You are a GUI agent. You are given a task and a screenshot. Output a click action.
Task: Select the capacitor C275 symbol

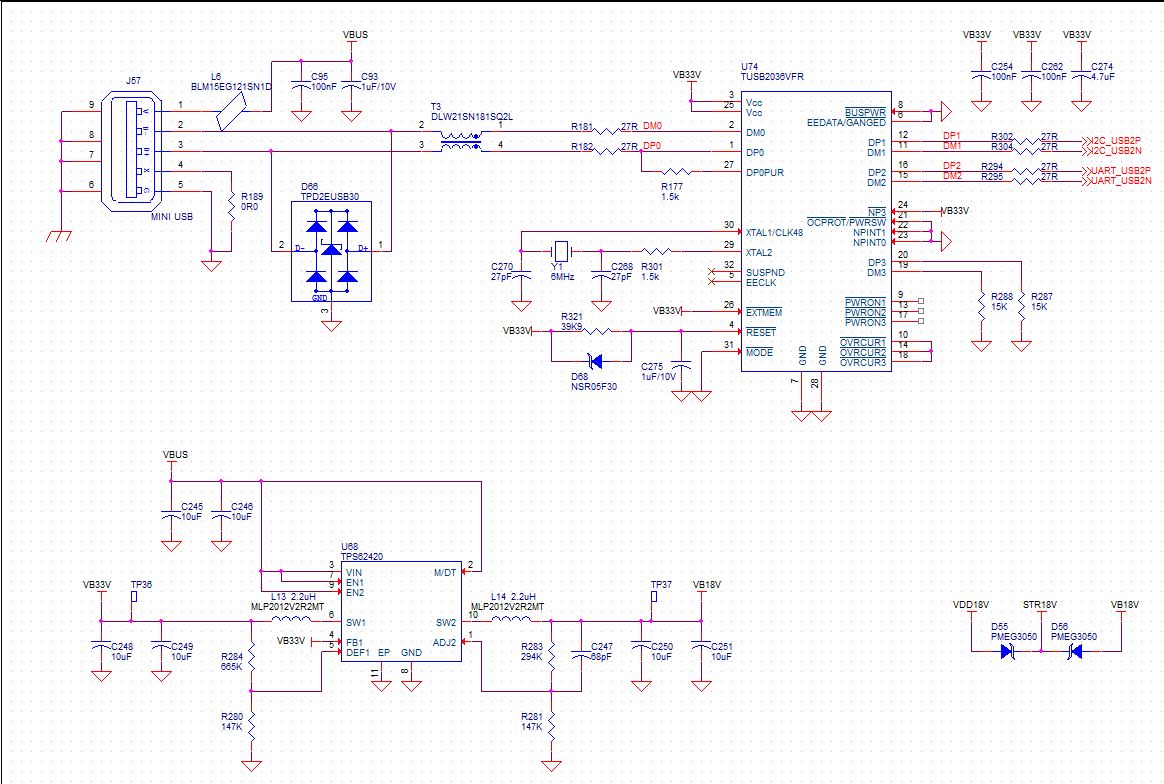pos(681,365)
